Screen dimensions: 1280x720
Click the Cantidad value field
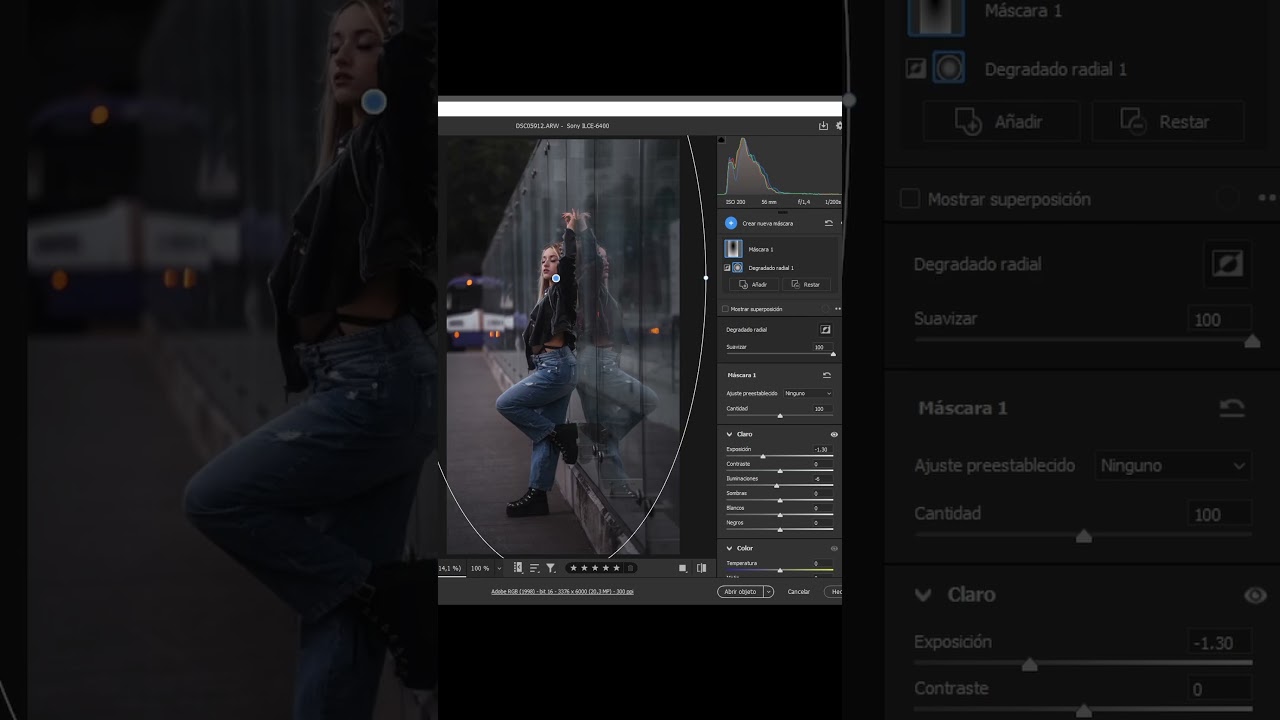pos(821,409)
